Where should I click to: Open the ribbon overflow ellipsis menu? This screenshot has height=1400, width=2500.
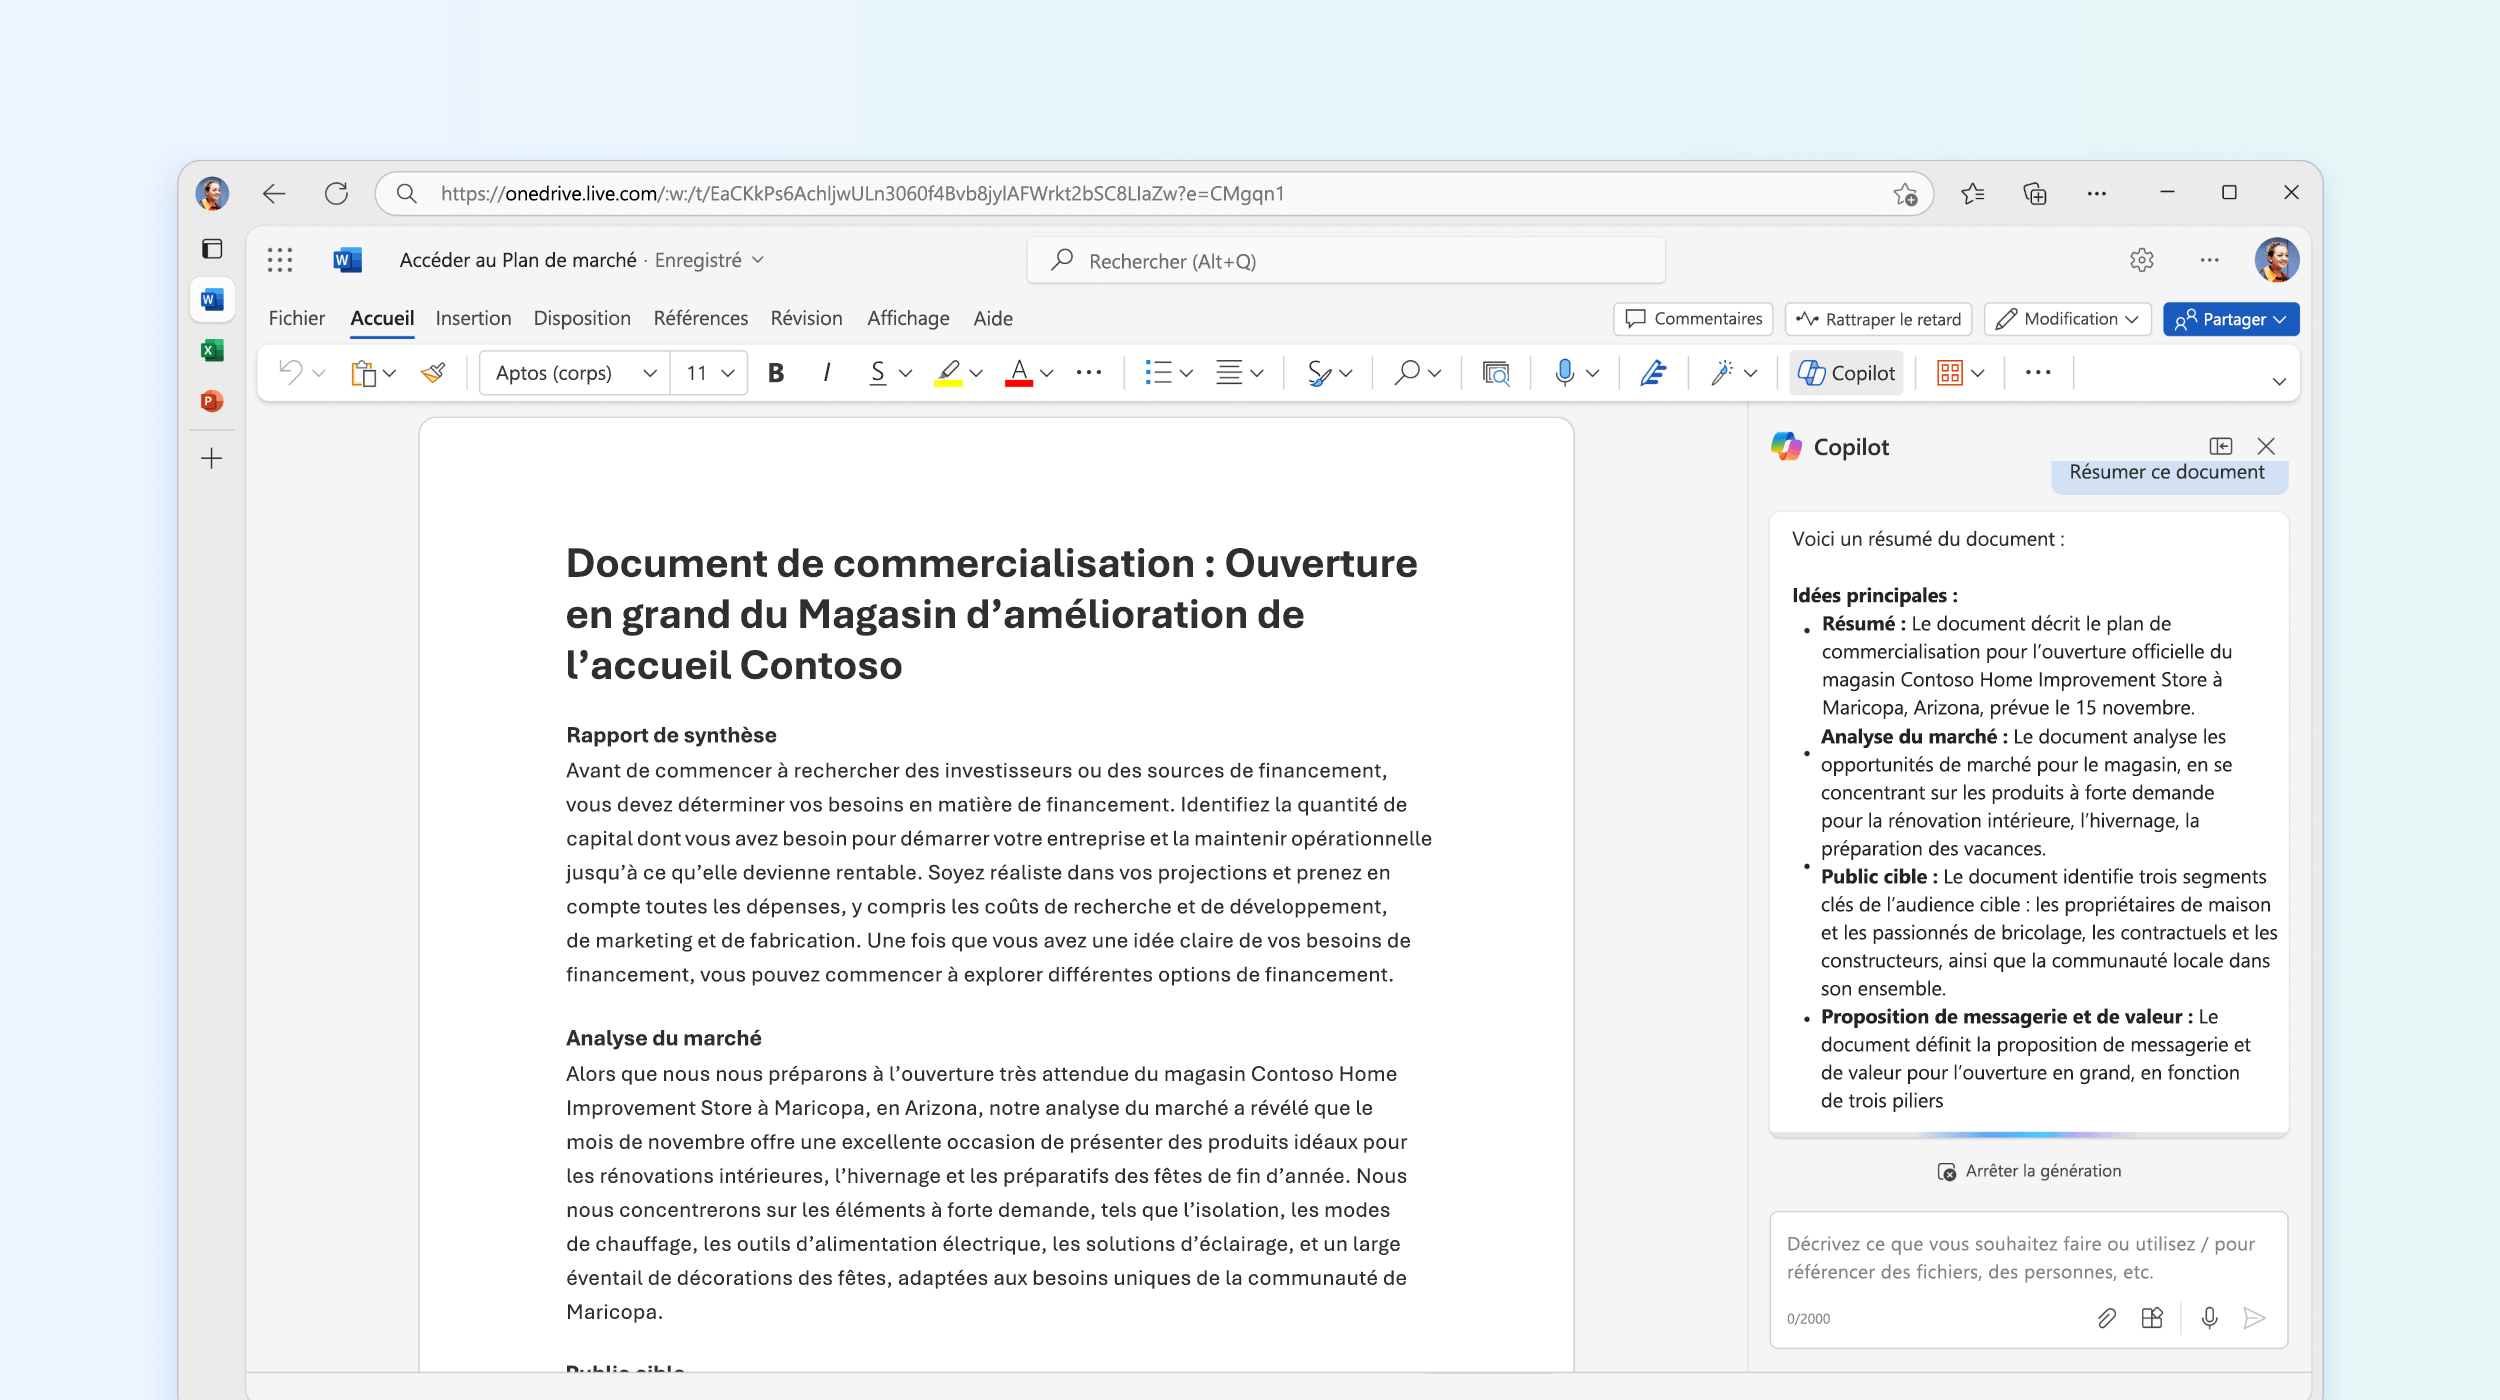click(2038, 373)
